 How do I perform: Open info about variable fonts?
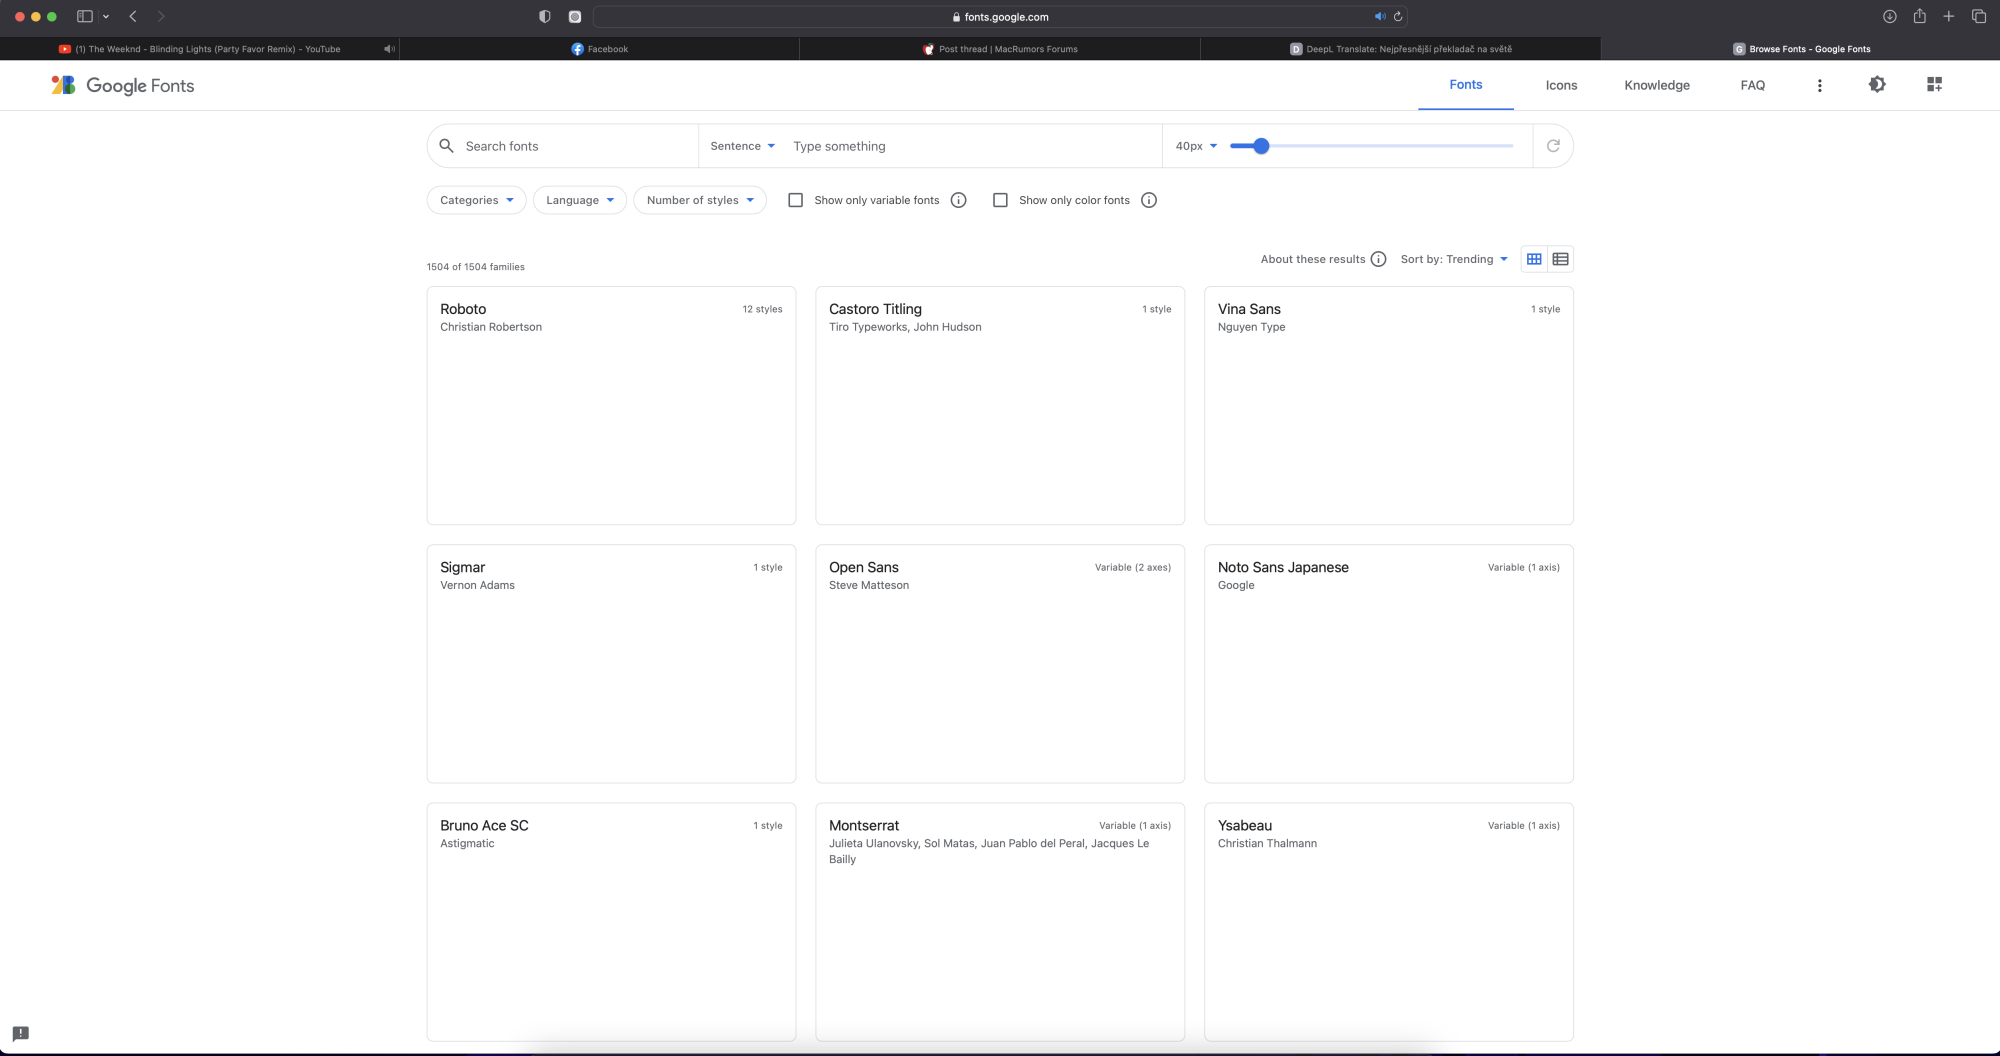958,200
